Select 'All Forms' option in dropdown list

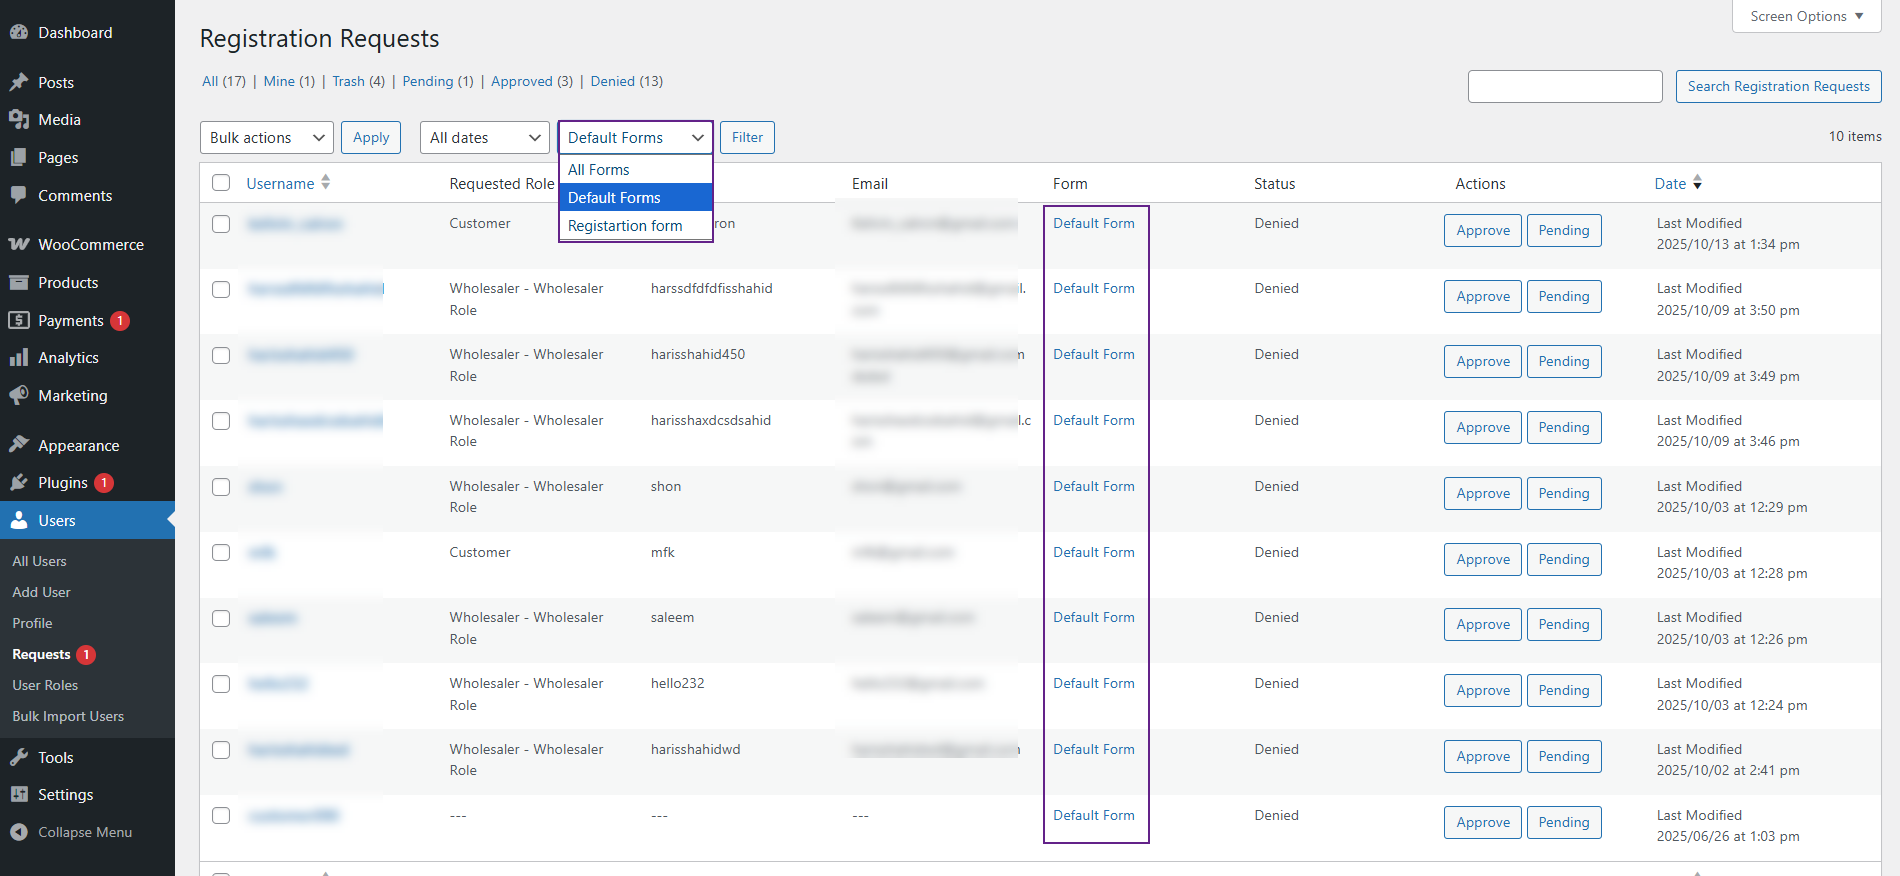coord(599,170)
